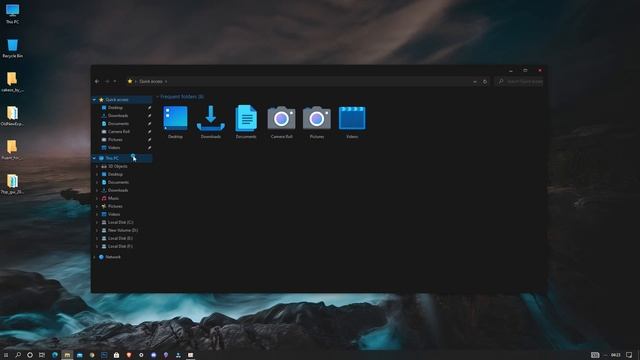Open Task View from the taskbar
The image size is (640, 360).
[42, 355]
